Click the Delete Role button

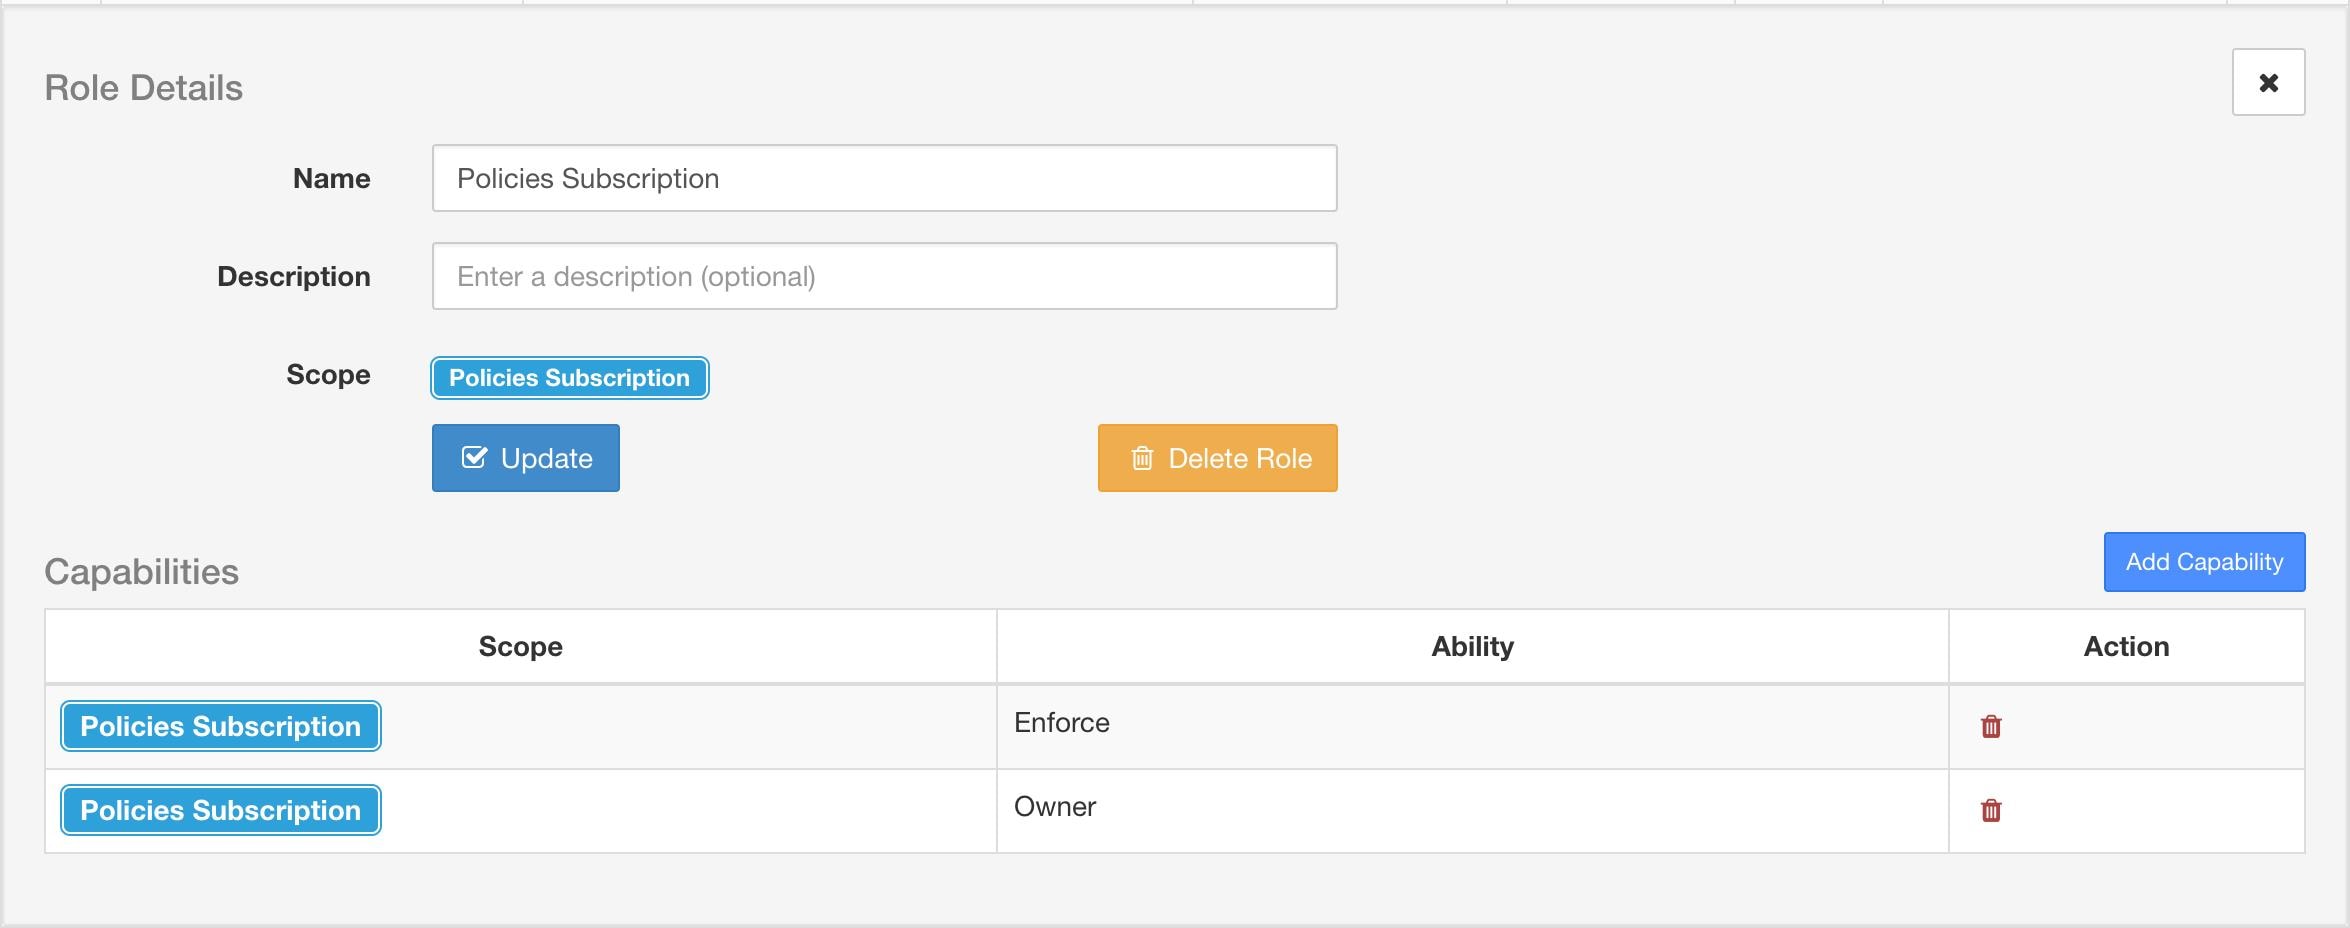pos(1217,458)
